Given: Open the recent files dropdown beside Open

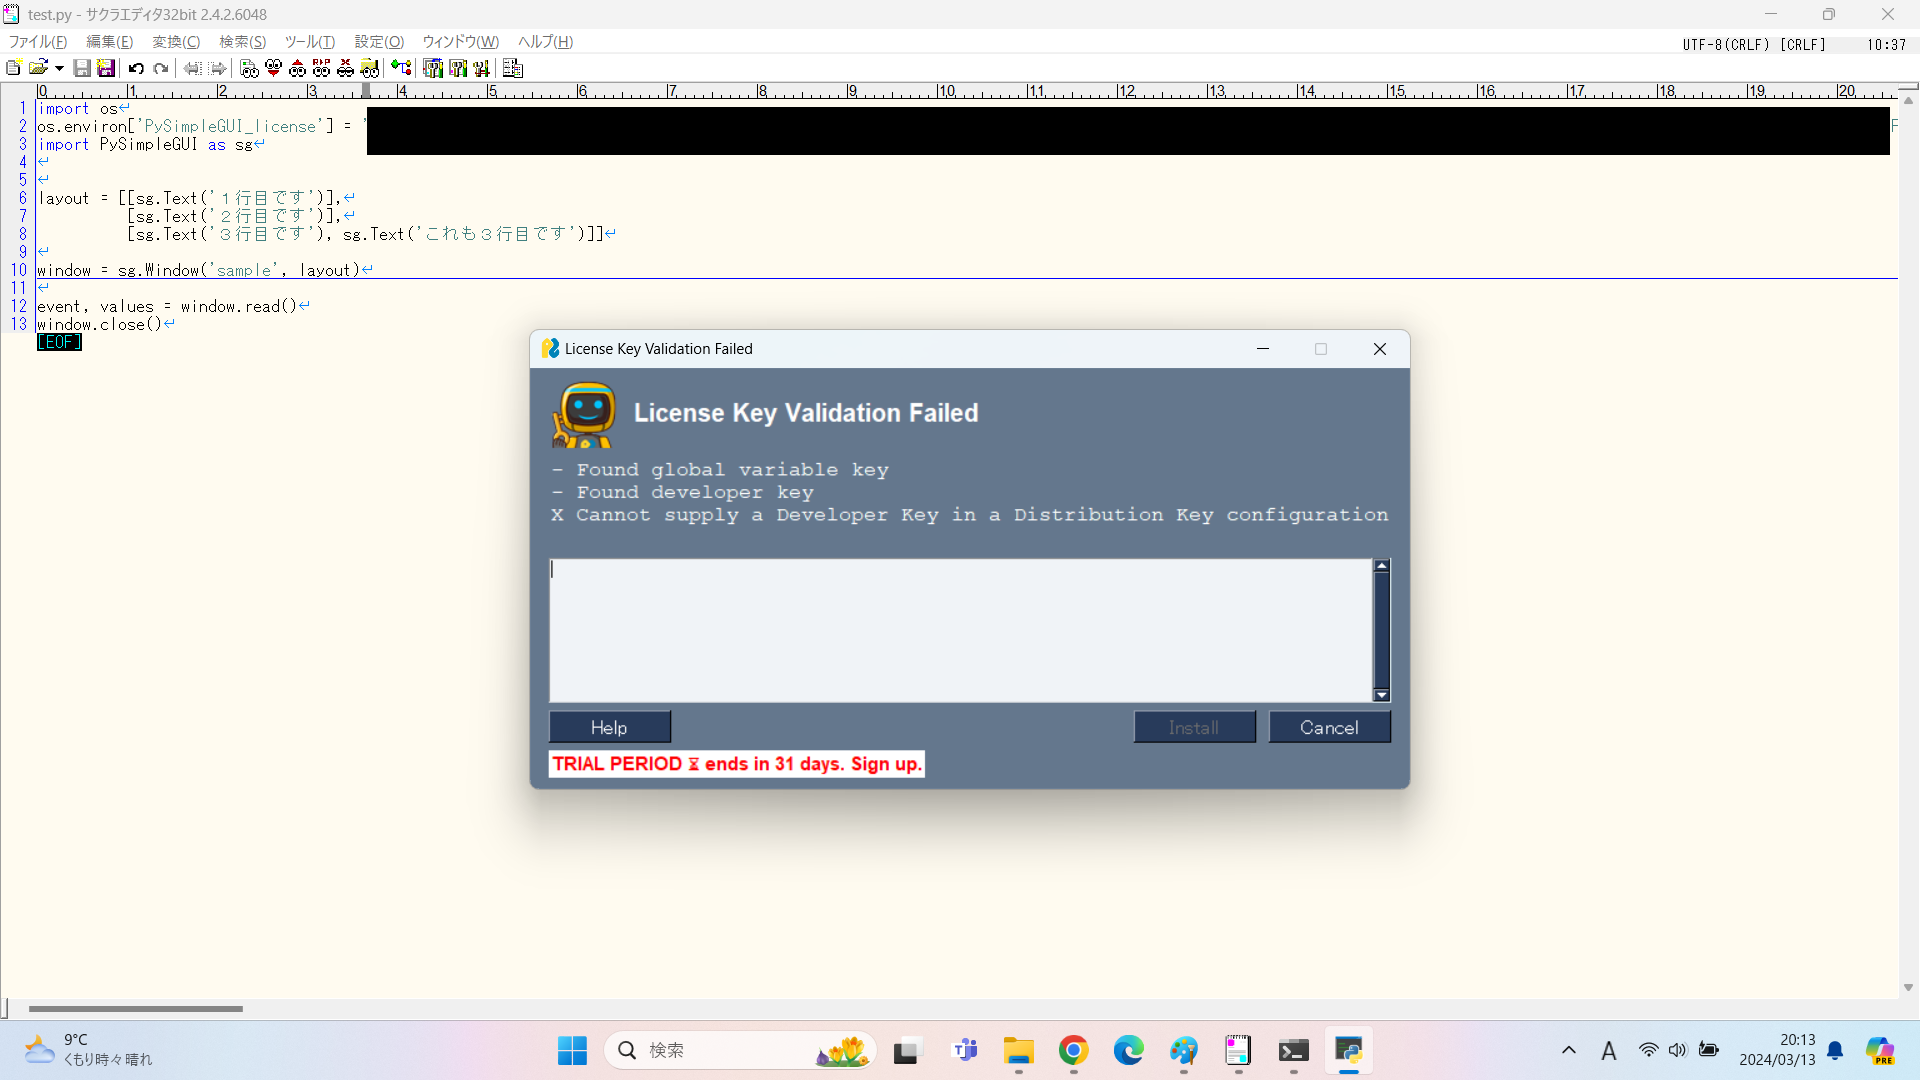Looking at the screenshot, I should click(58, 68).
